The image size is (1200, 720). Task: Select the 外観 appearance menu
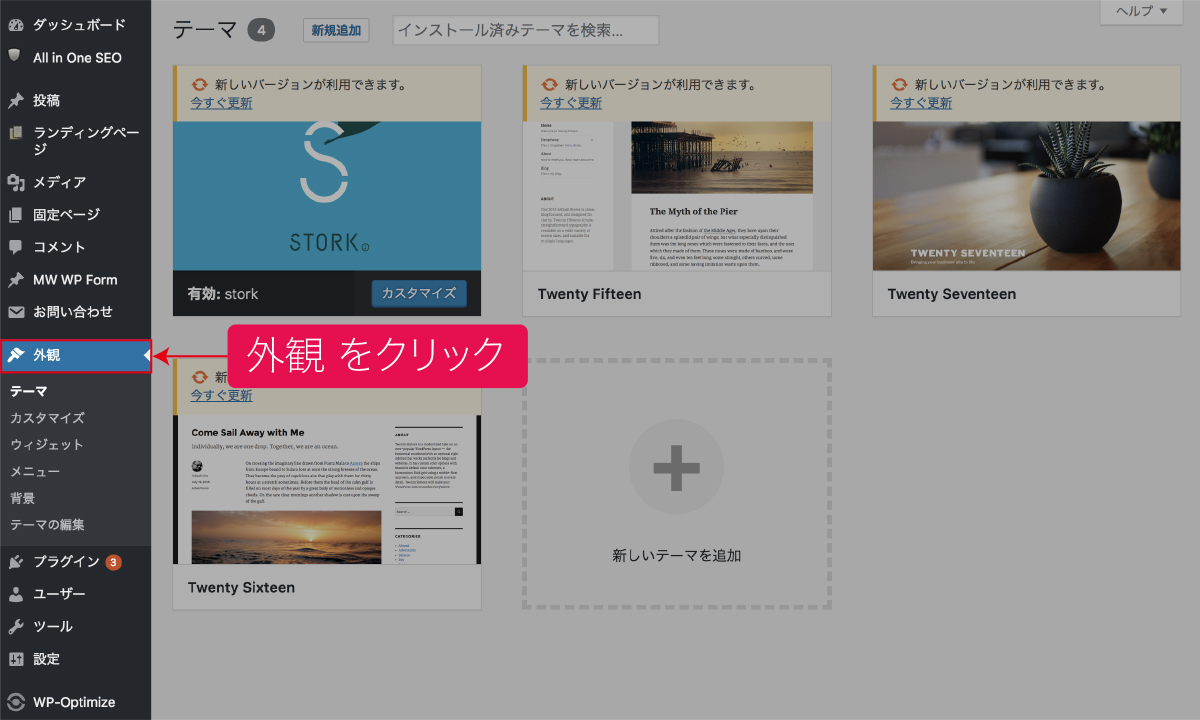pyautogui.click(x=76, y=355)
